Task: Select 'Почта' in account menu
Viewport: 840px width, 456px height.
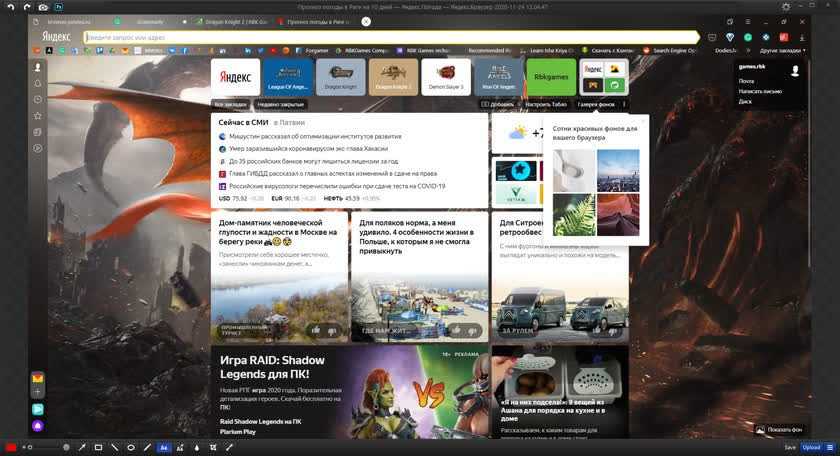Action: [x=747, y=81]
